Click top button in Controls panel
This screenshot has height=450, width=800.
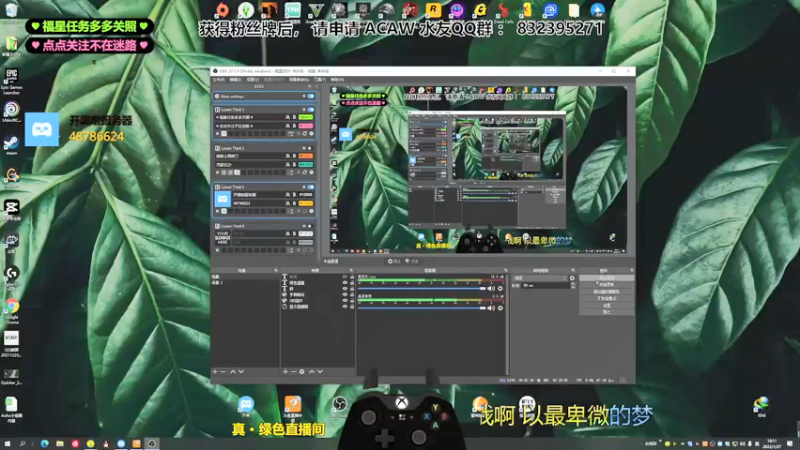(x=607, y=278)
